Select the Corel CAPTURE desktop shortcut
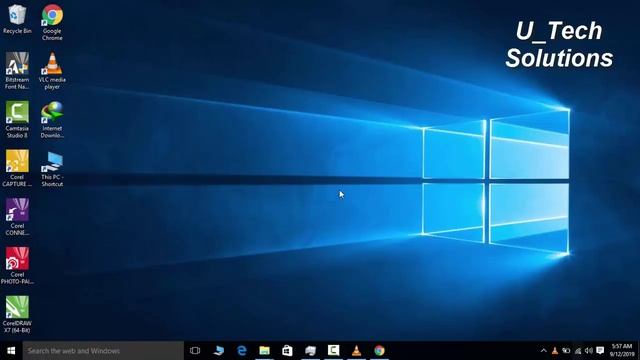 [x=17, y=168]
